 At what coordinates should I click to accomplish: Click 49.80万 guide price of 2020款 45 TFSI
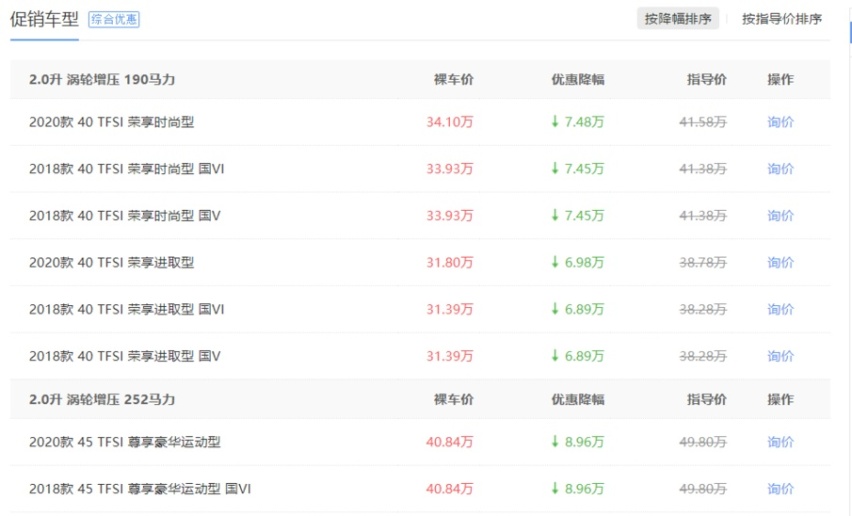click(x=703, y=442)
